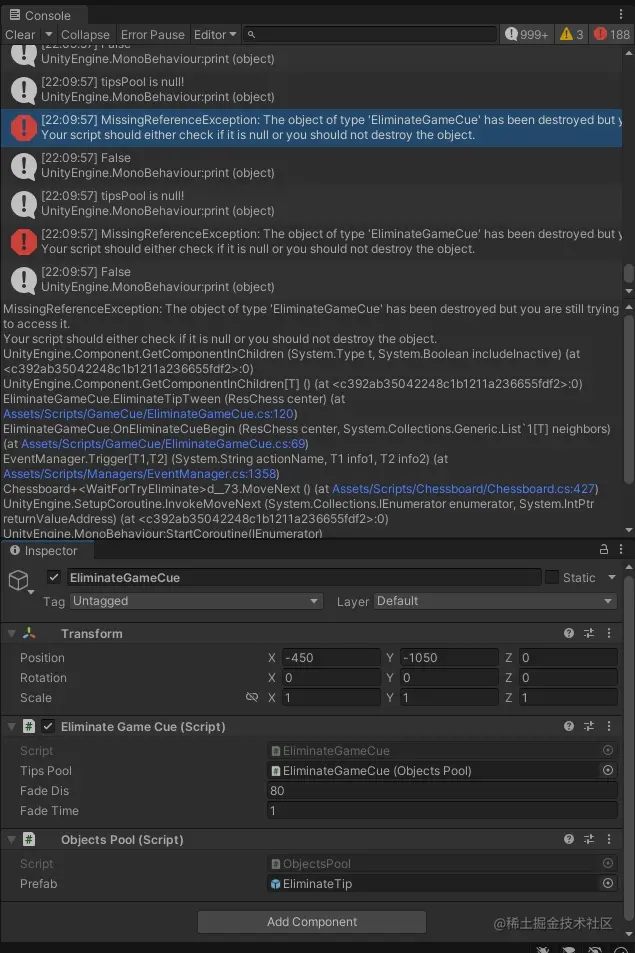Image resolution: width=635 pixels, height=953 pixels.
Task: Open the Layer dropdown showing Default
Action: coord(495,600)
